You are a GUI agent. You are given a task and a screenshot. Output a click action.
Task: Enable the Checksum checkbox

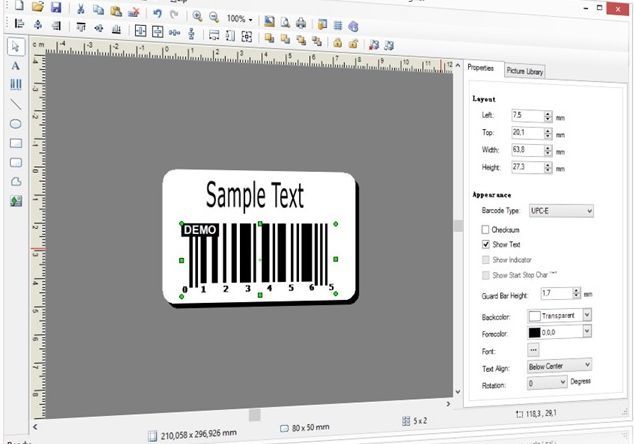click(x=485, y=230)
